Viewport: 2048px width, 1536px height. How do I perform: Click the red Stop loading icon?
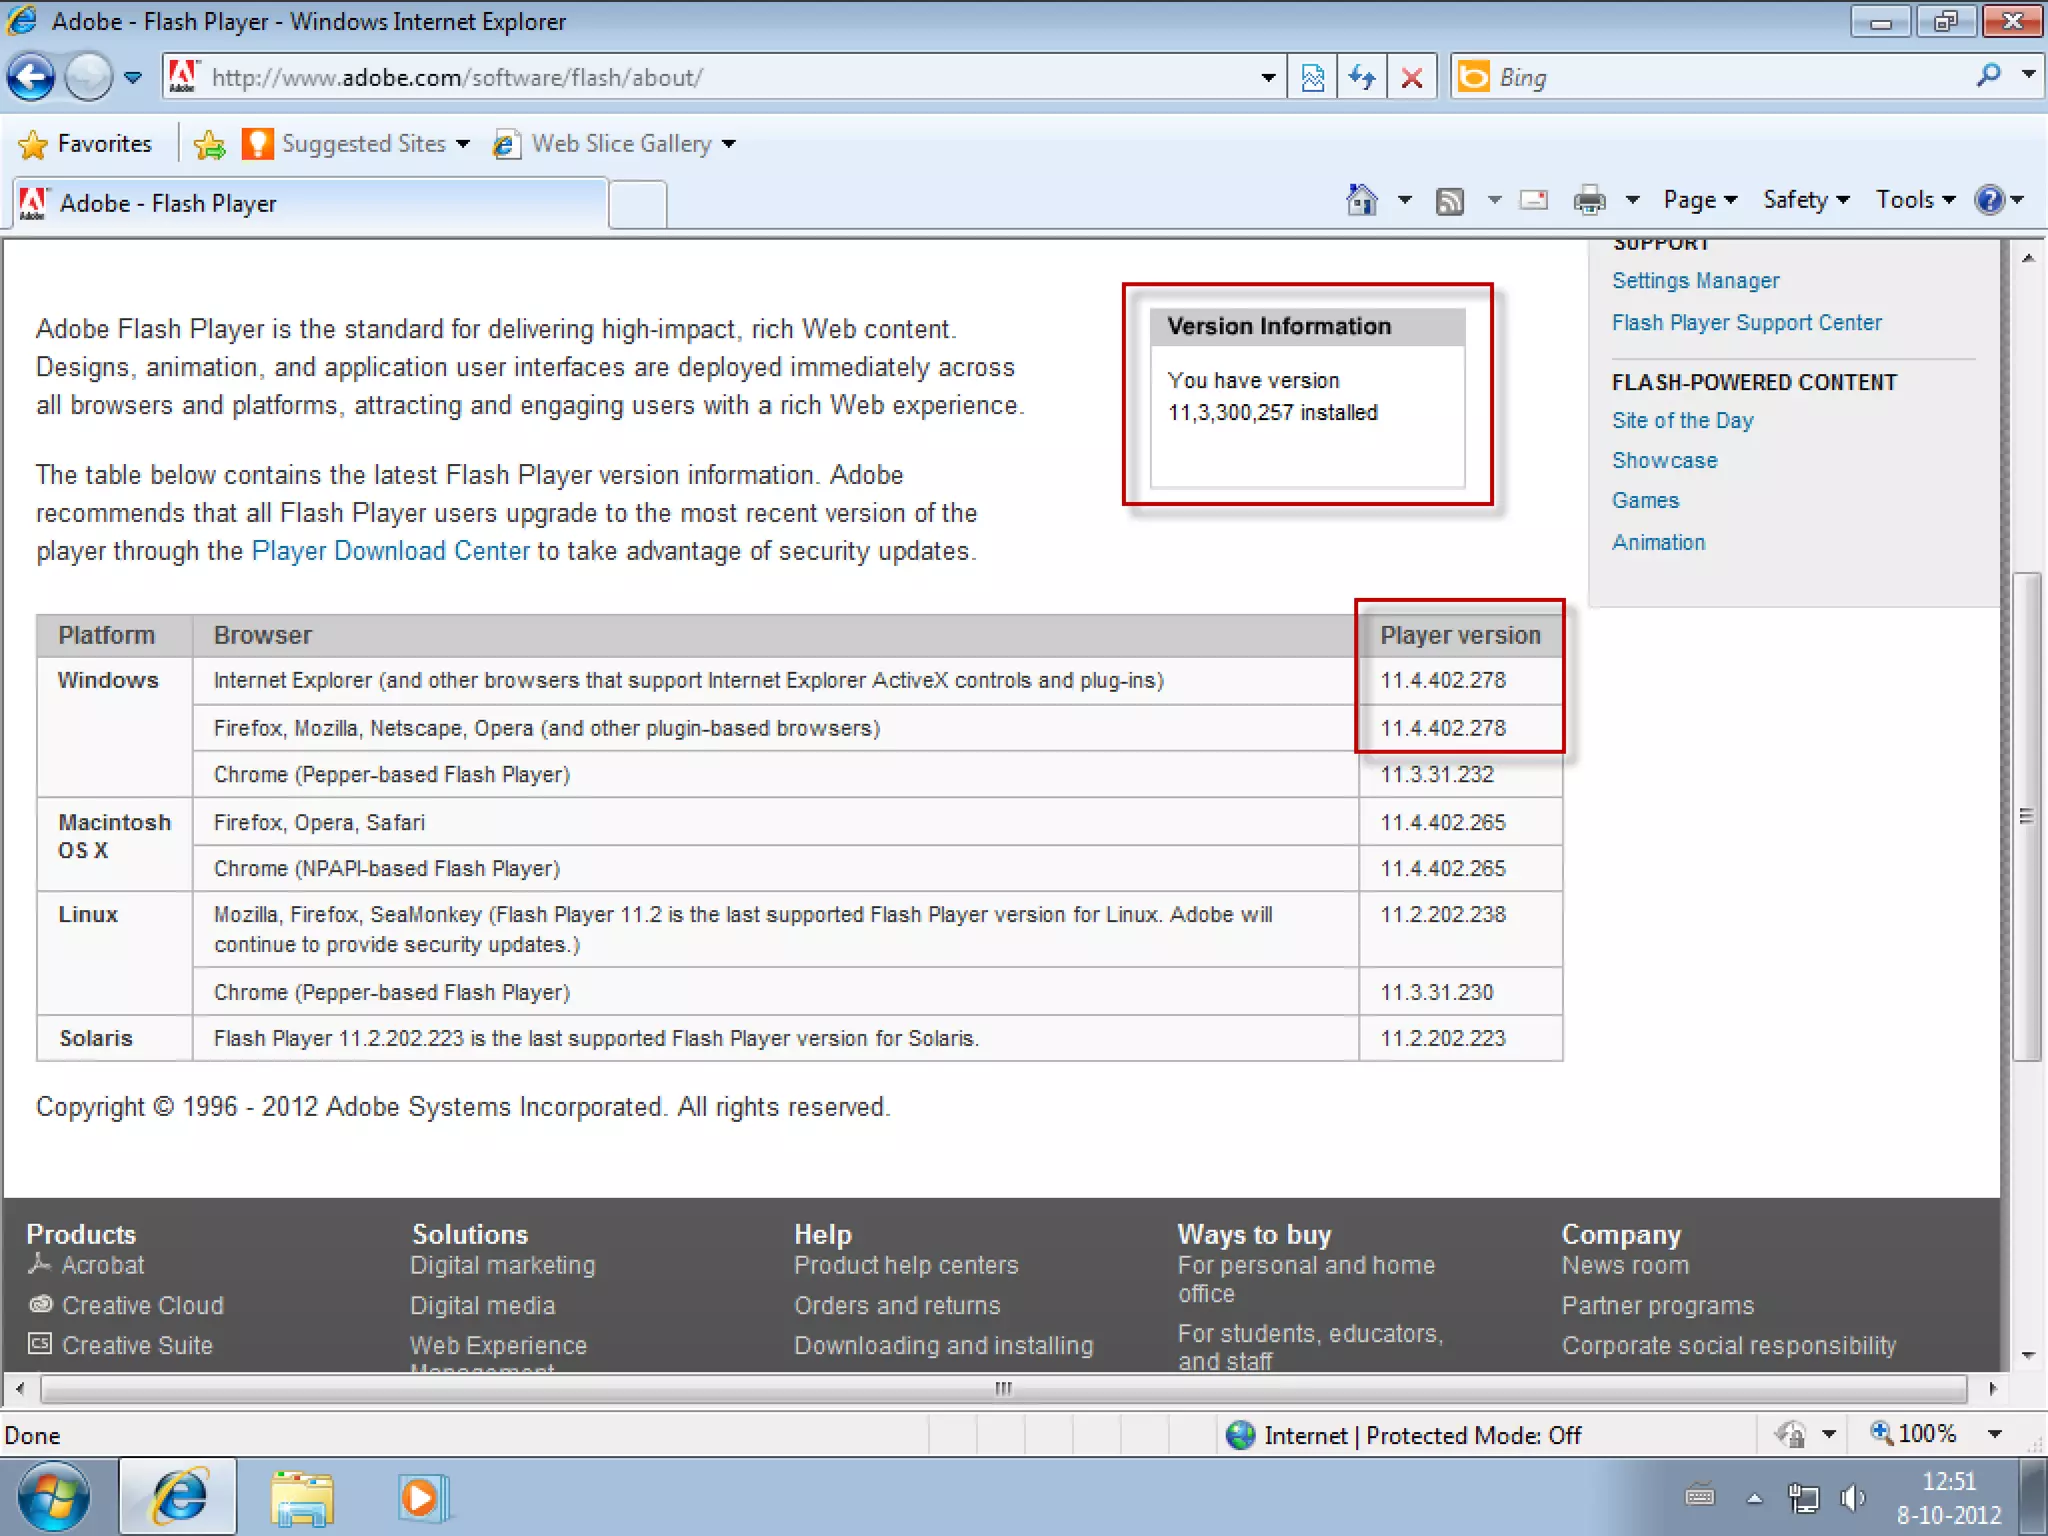tap(1412, 77)
